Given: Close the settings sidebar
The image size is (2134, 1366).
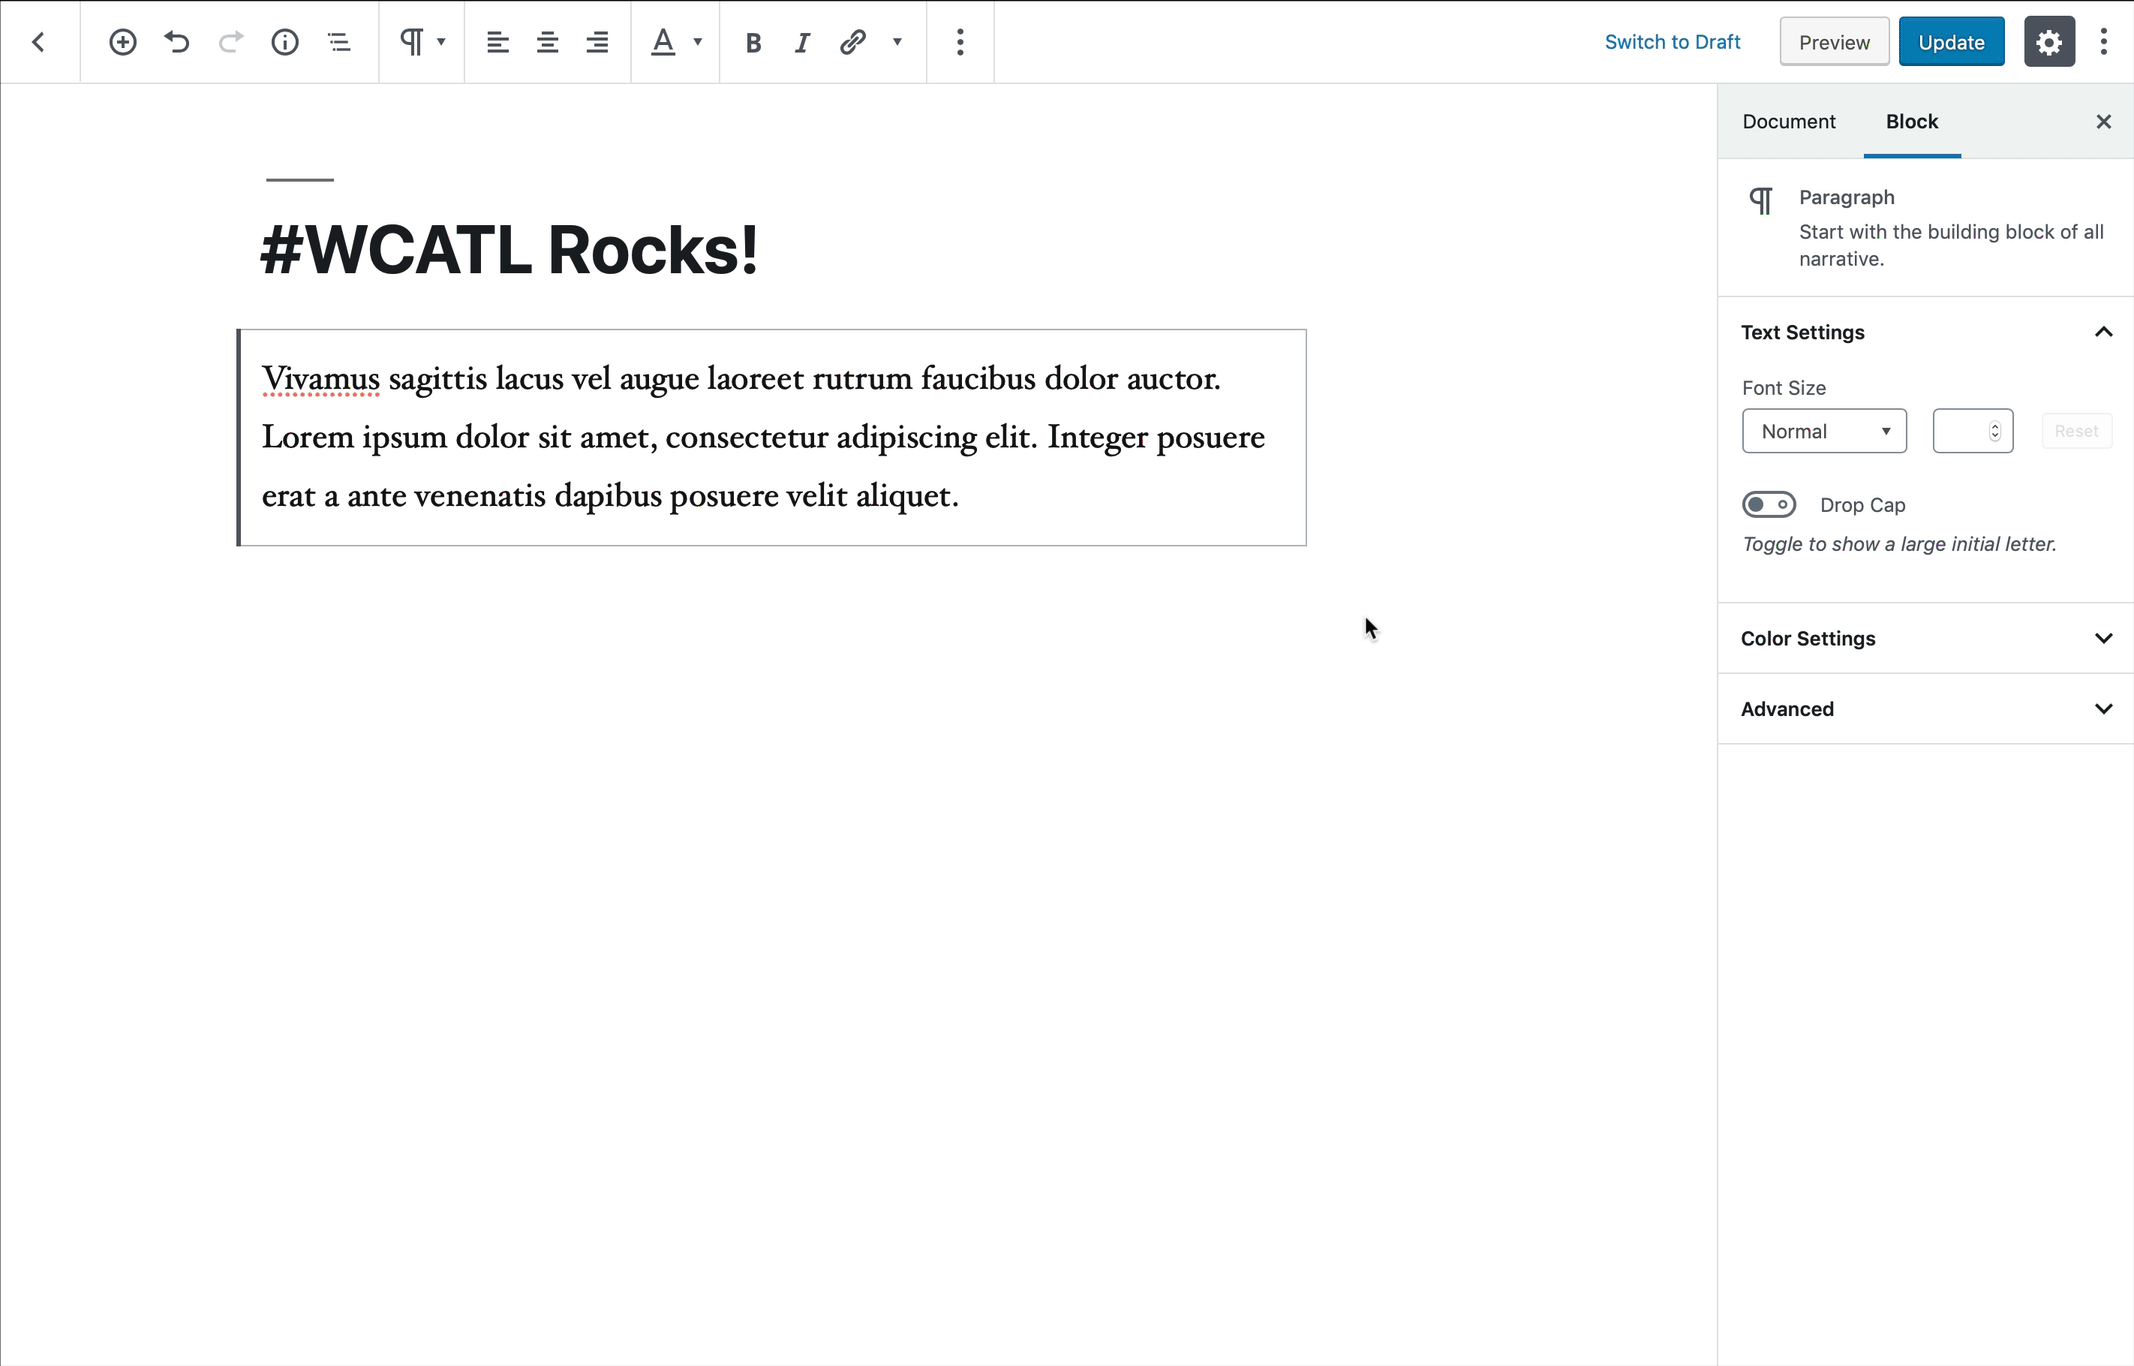Looking at the screenshot, I should tap(2104, 121).
